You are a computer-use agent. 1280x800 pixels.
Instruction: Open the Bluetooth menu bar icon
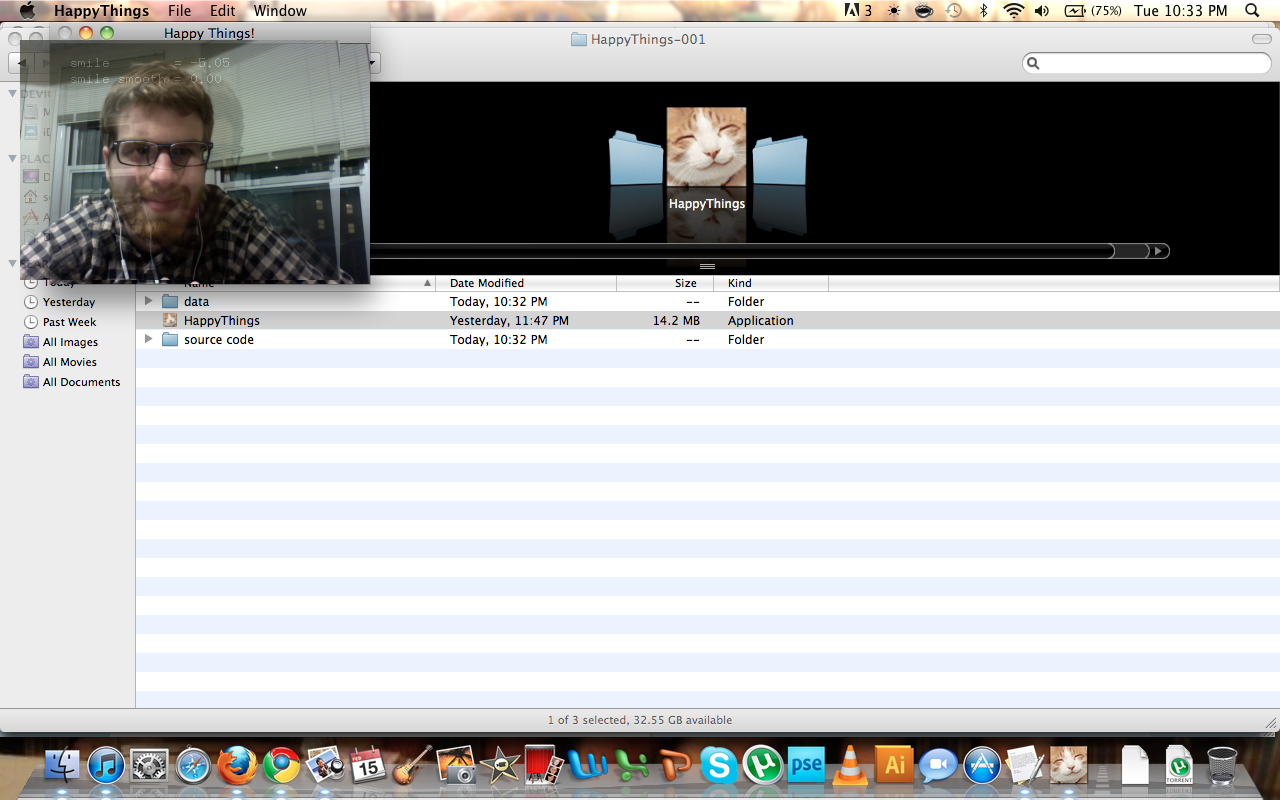983,11
